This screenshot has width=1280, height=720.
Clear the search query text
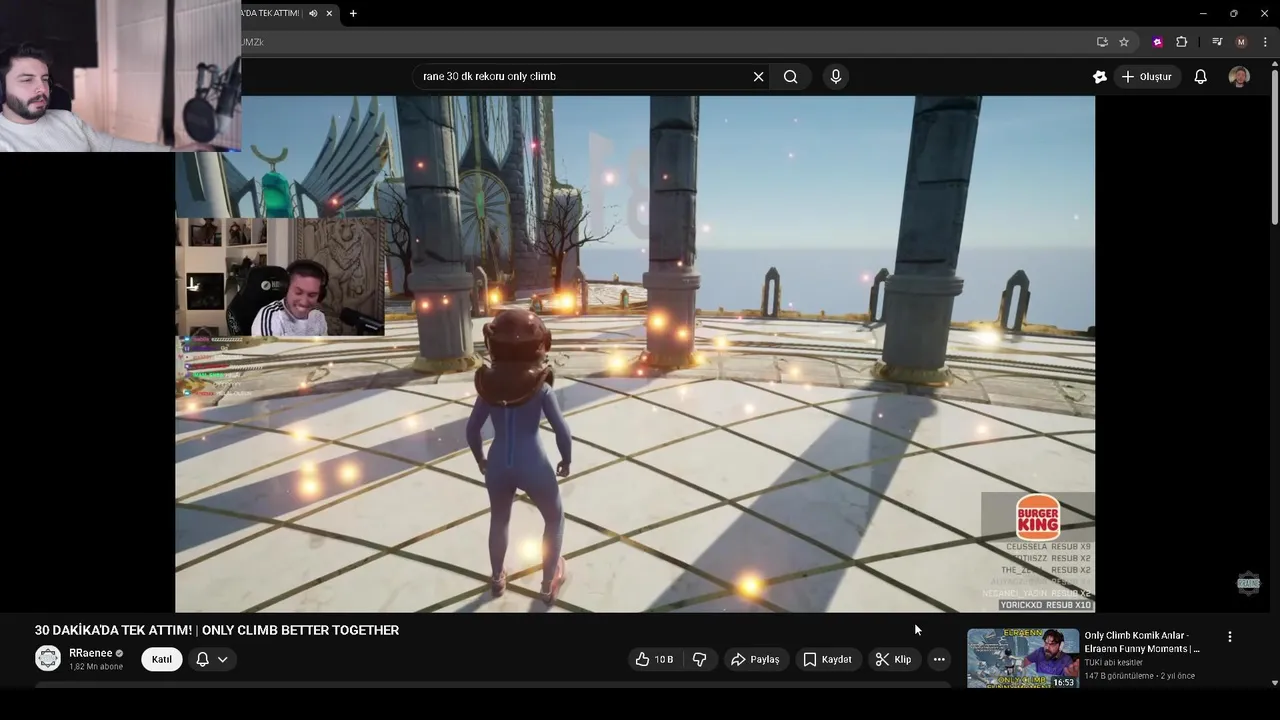(758, 76)
